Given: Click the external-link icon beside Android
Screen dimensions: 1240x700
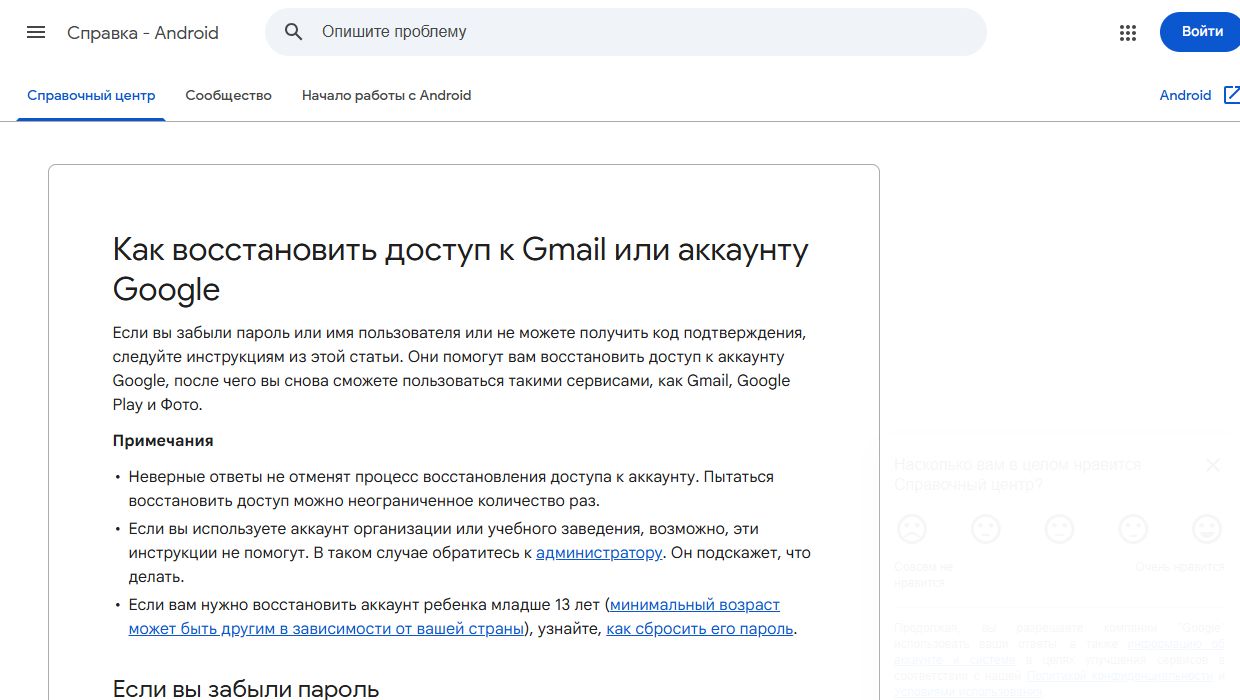Looking at the screenshot, I should click(1231, 95).
